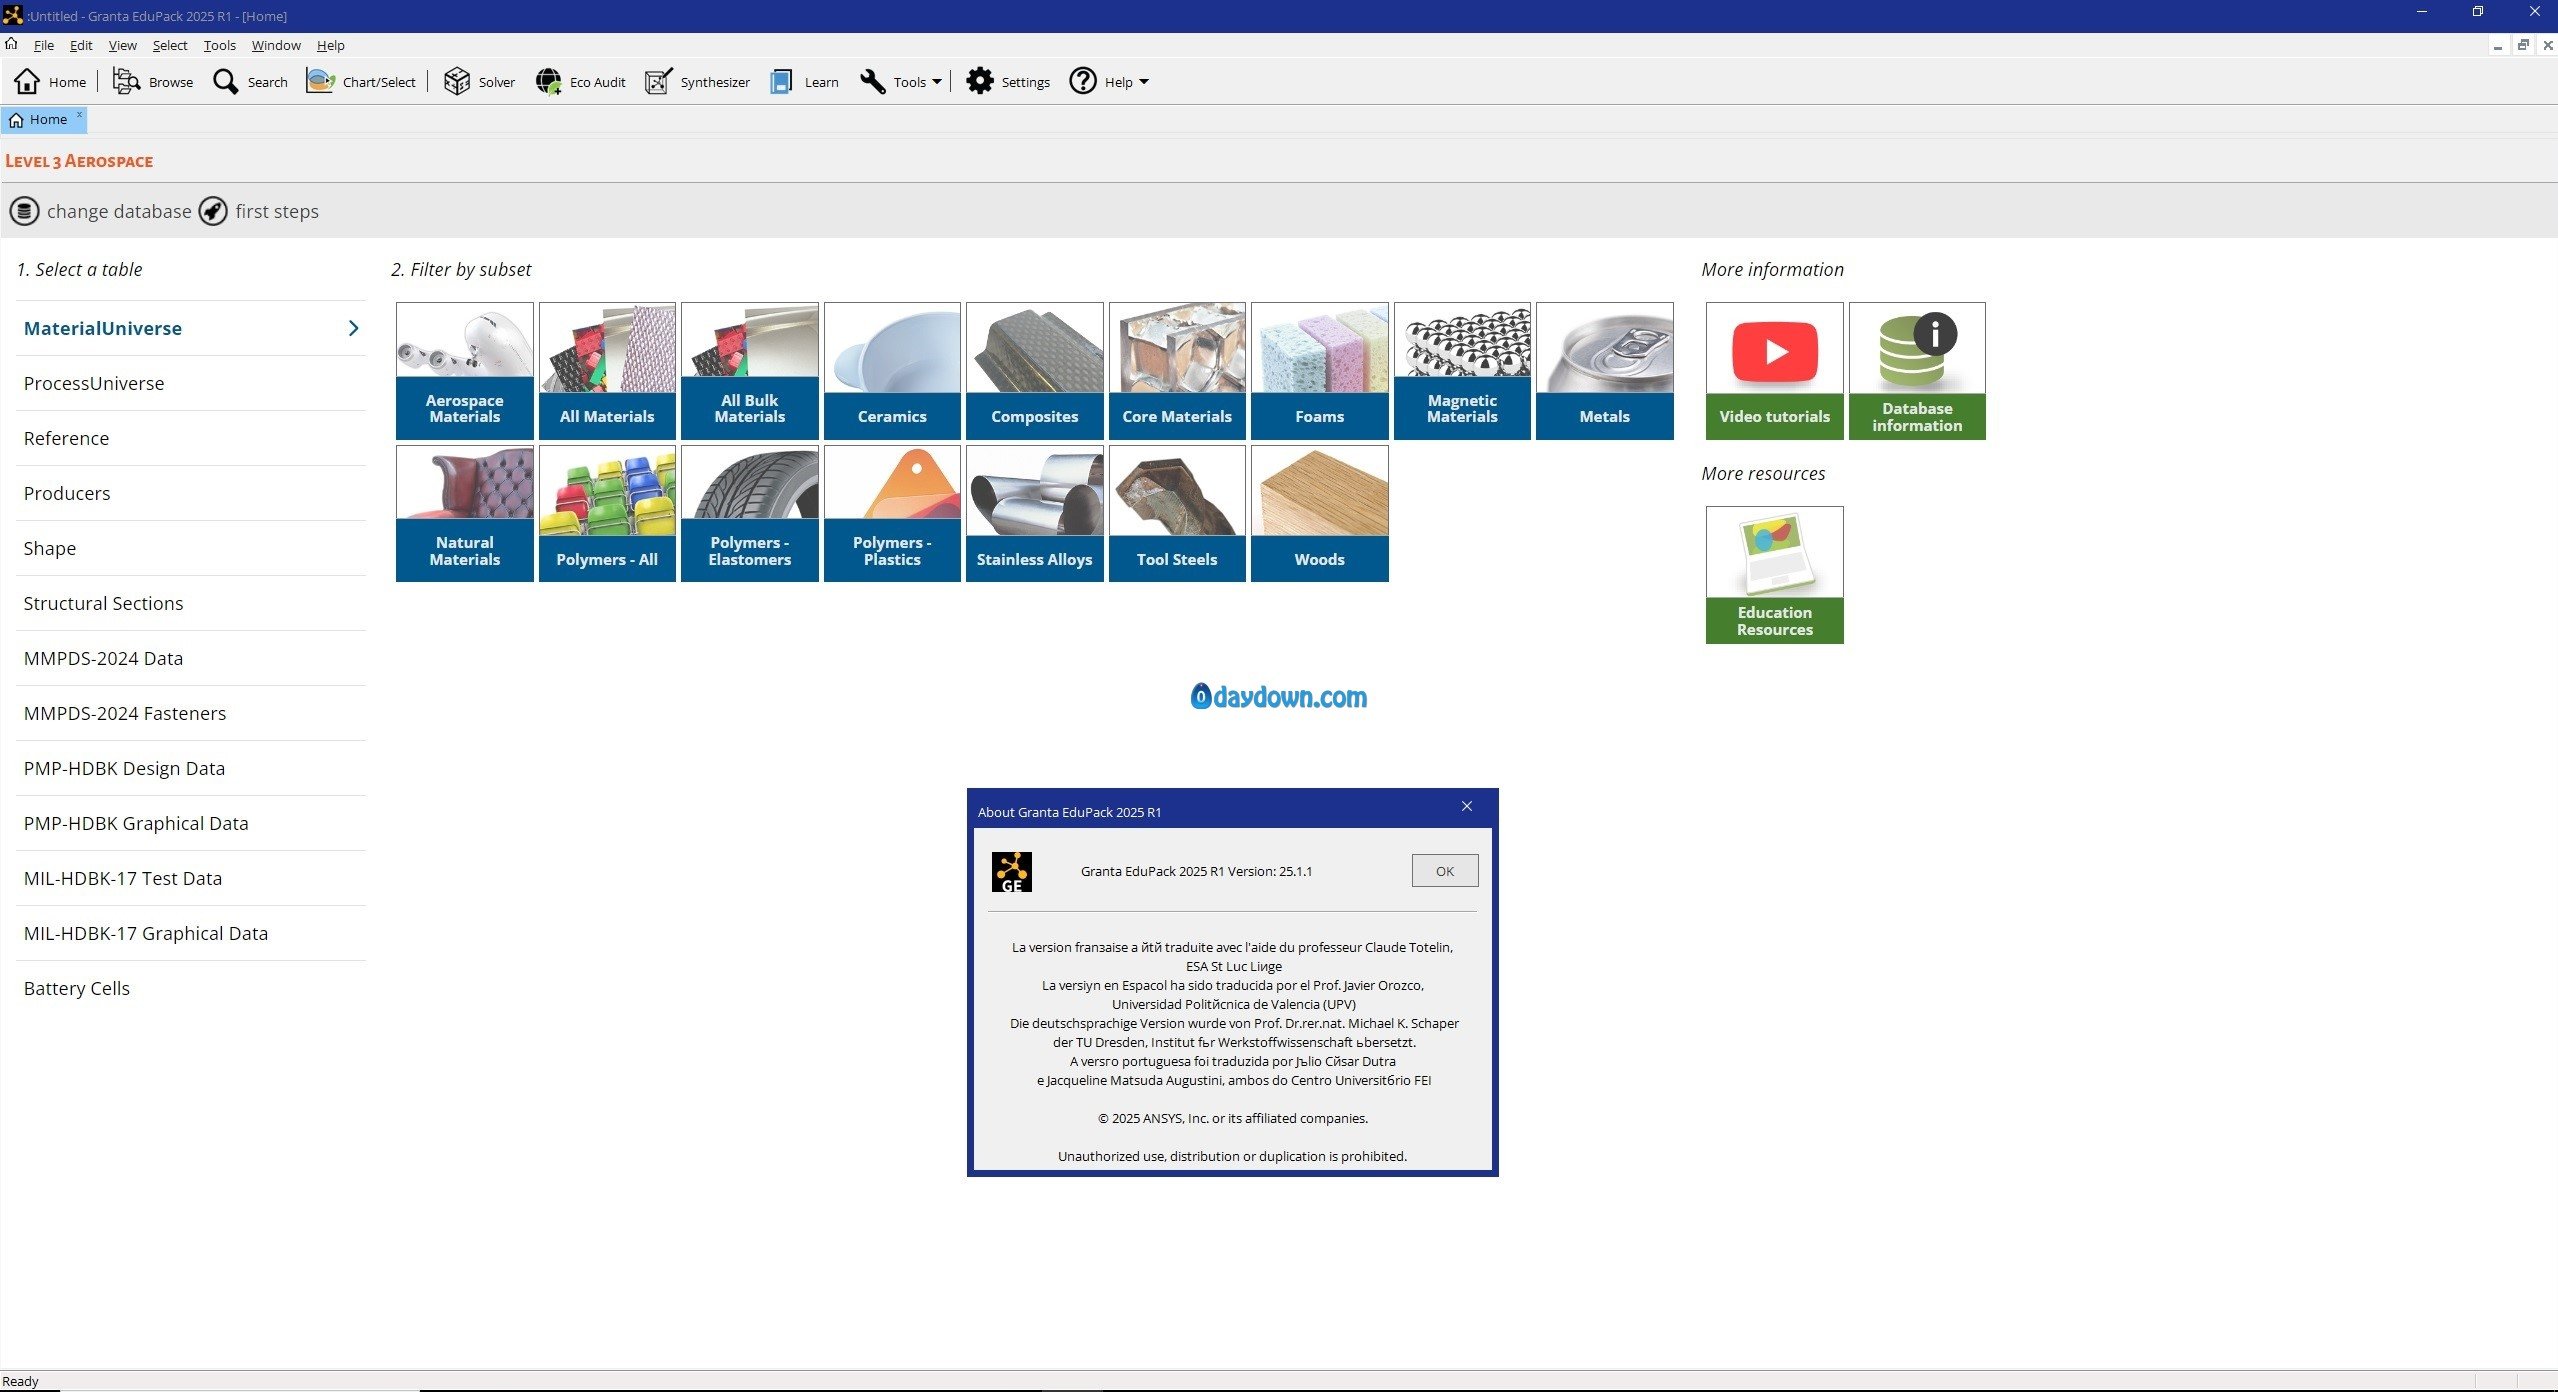Close the Home tab
The width and height of the screenshot is (2558, 1392).
pyautogui.click(x=80, y=115)
